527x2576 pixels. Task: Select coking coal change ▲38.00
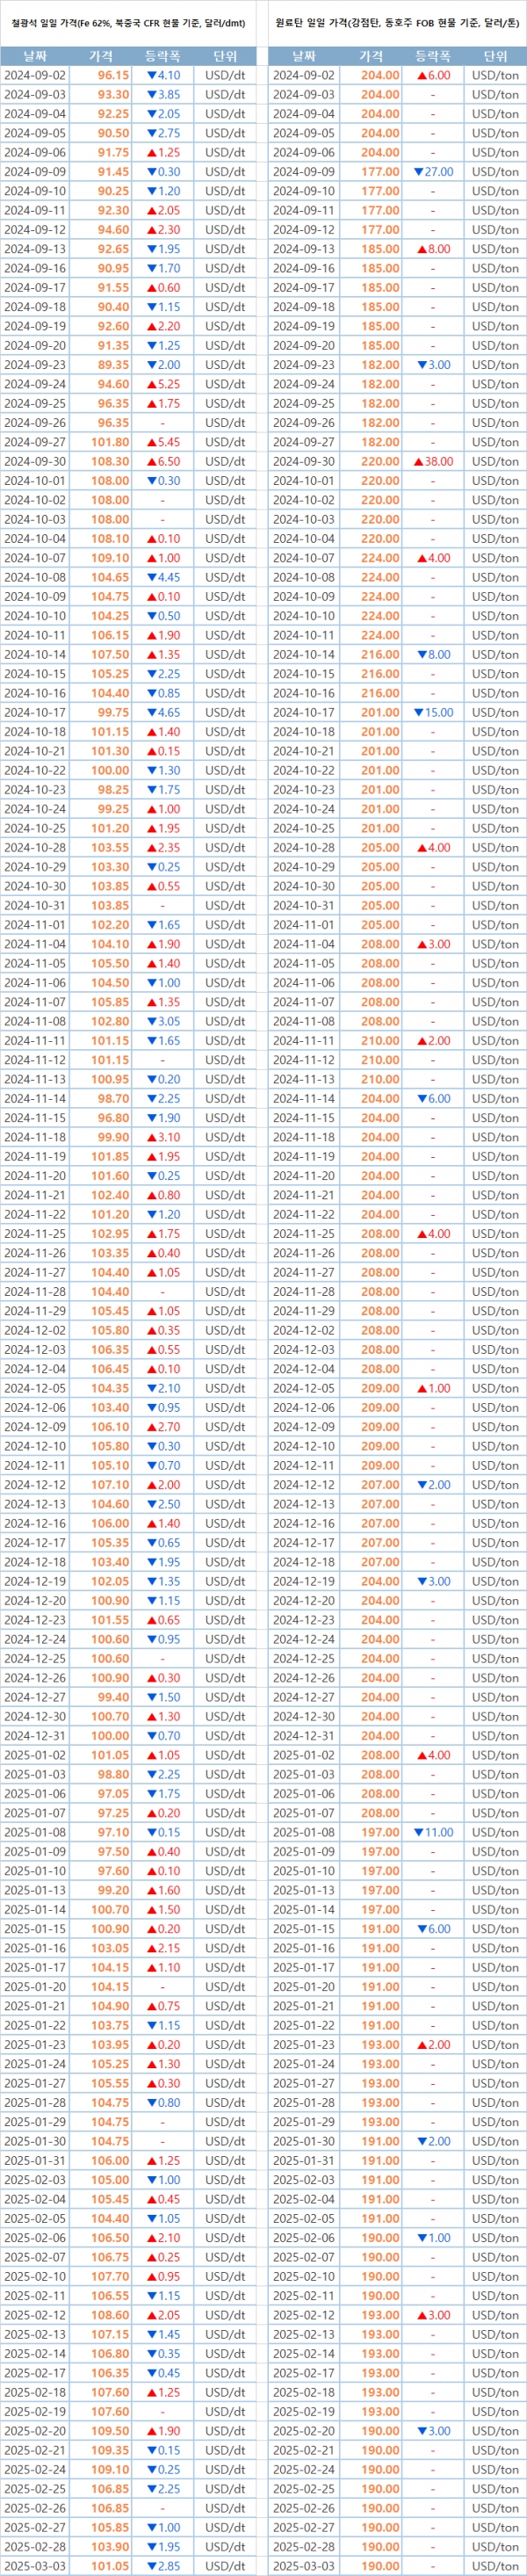[x=433, y=462]
